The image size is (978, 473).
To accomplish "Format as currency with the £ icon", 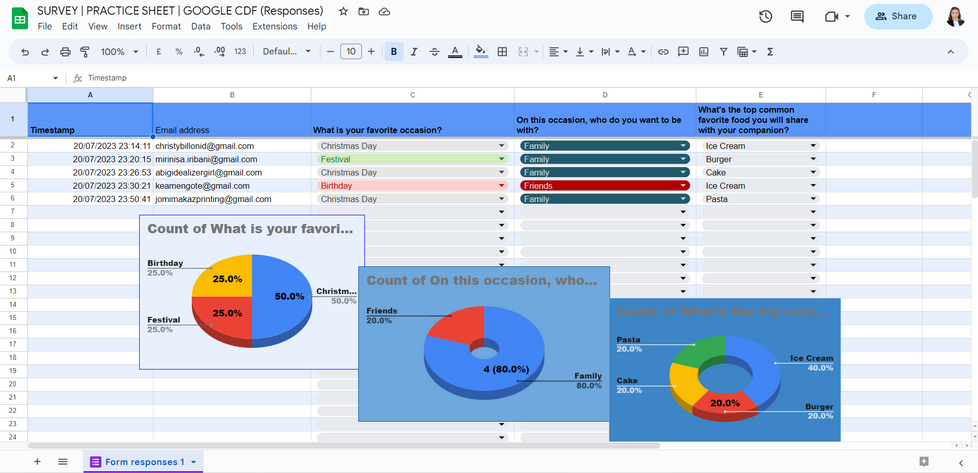I will (x=158, y=52).
